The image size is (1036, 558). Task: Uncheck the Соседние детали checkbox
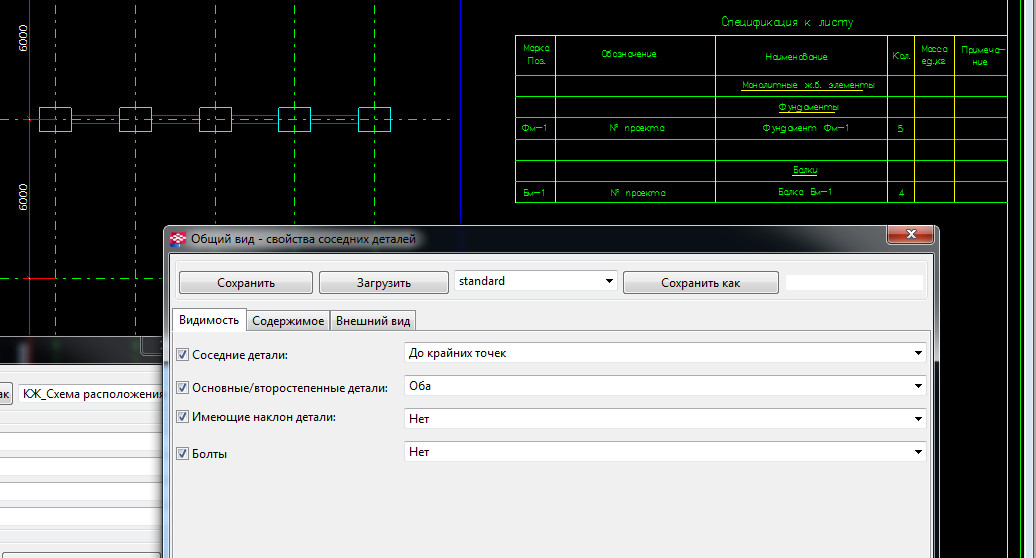tap(182, 354)
